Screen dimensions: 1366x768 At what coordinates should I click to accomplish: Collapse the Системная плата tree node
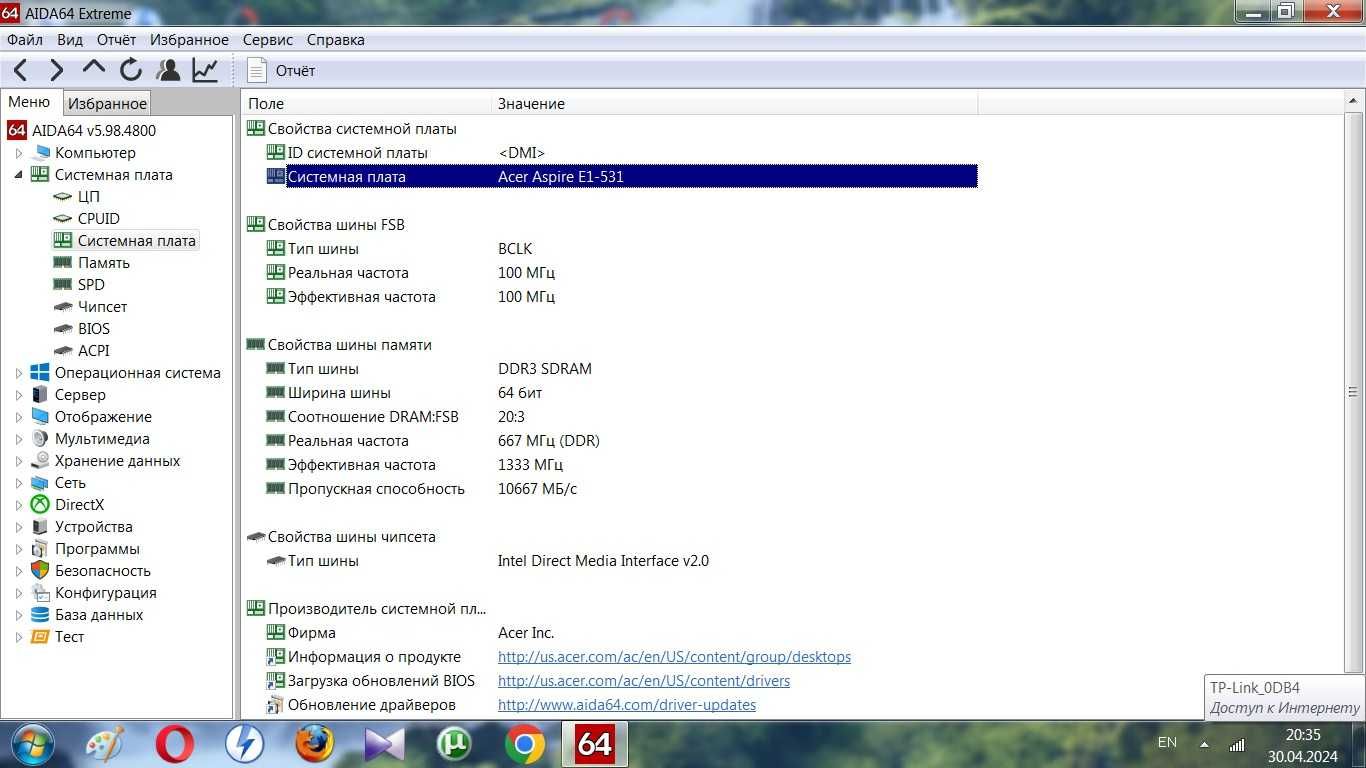pos(18,175)
